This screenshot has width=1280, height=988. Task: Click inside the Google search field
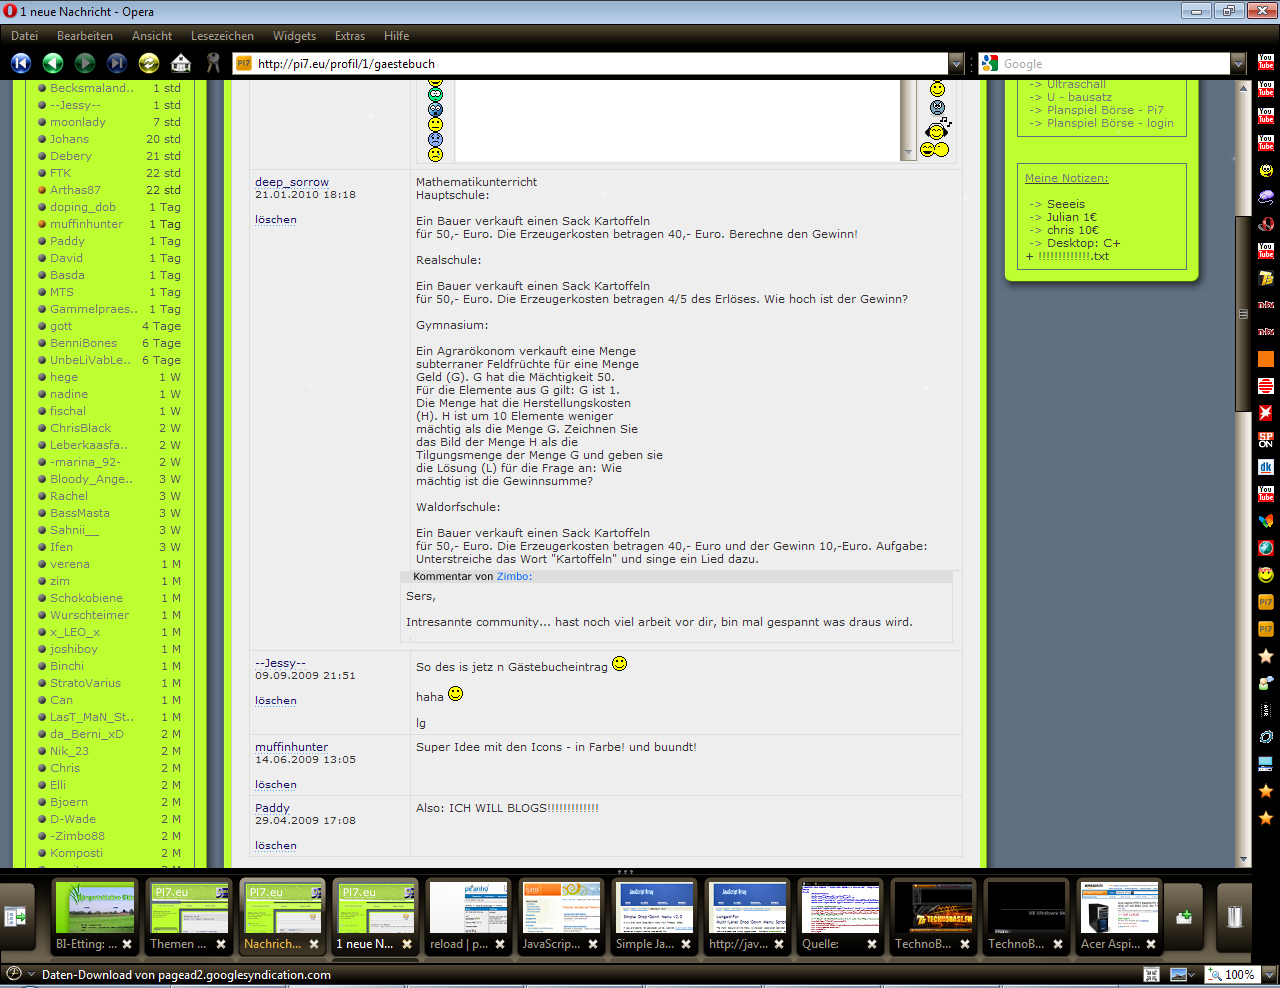pos(1112,64)
